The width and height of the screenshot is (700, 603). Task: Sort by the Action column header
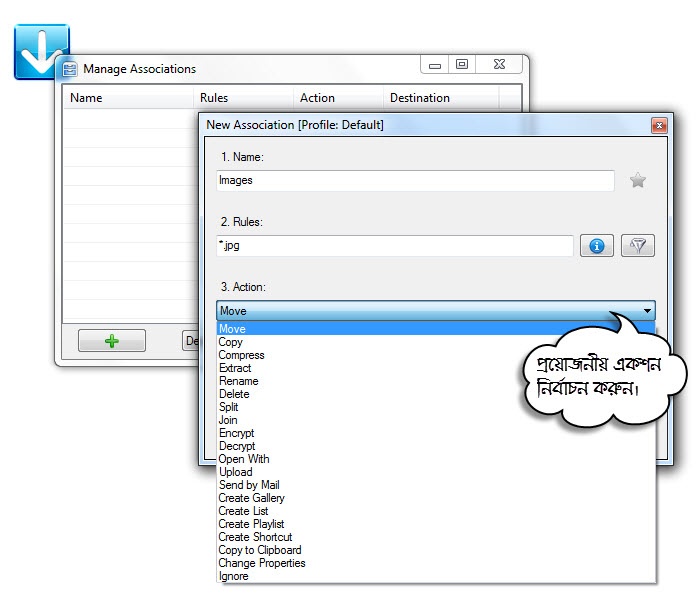[x=338, y=98]
